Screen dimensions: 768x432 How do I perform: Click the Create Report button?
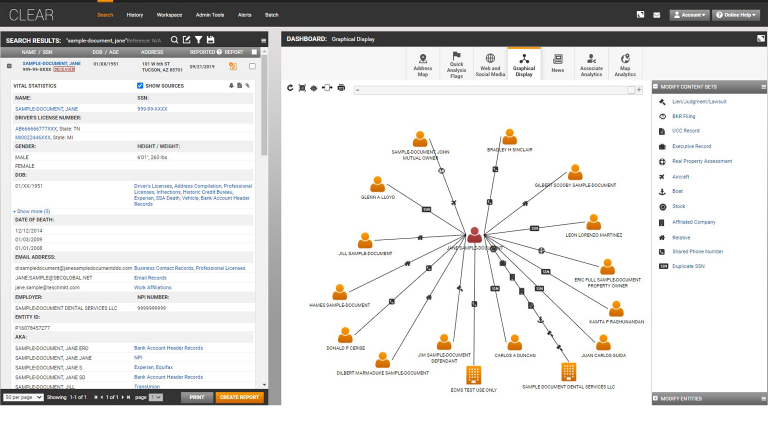[240, 397]
